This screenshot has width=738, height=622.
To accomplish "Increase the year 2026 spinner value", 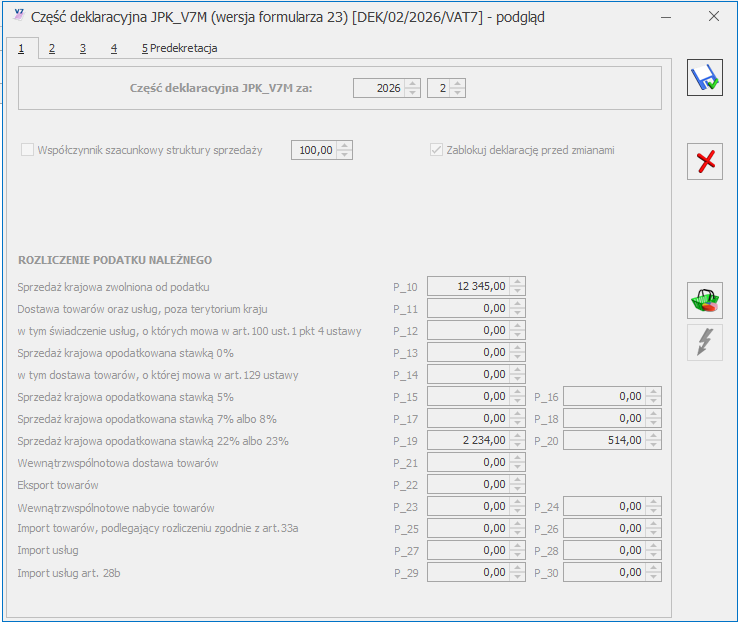I will [x=413, y=83].
